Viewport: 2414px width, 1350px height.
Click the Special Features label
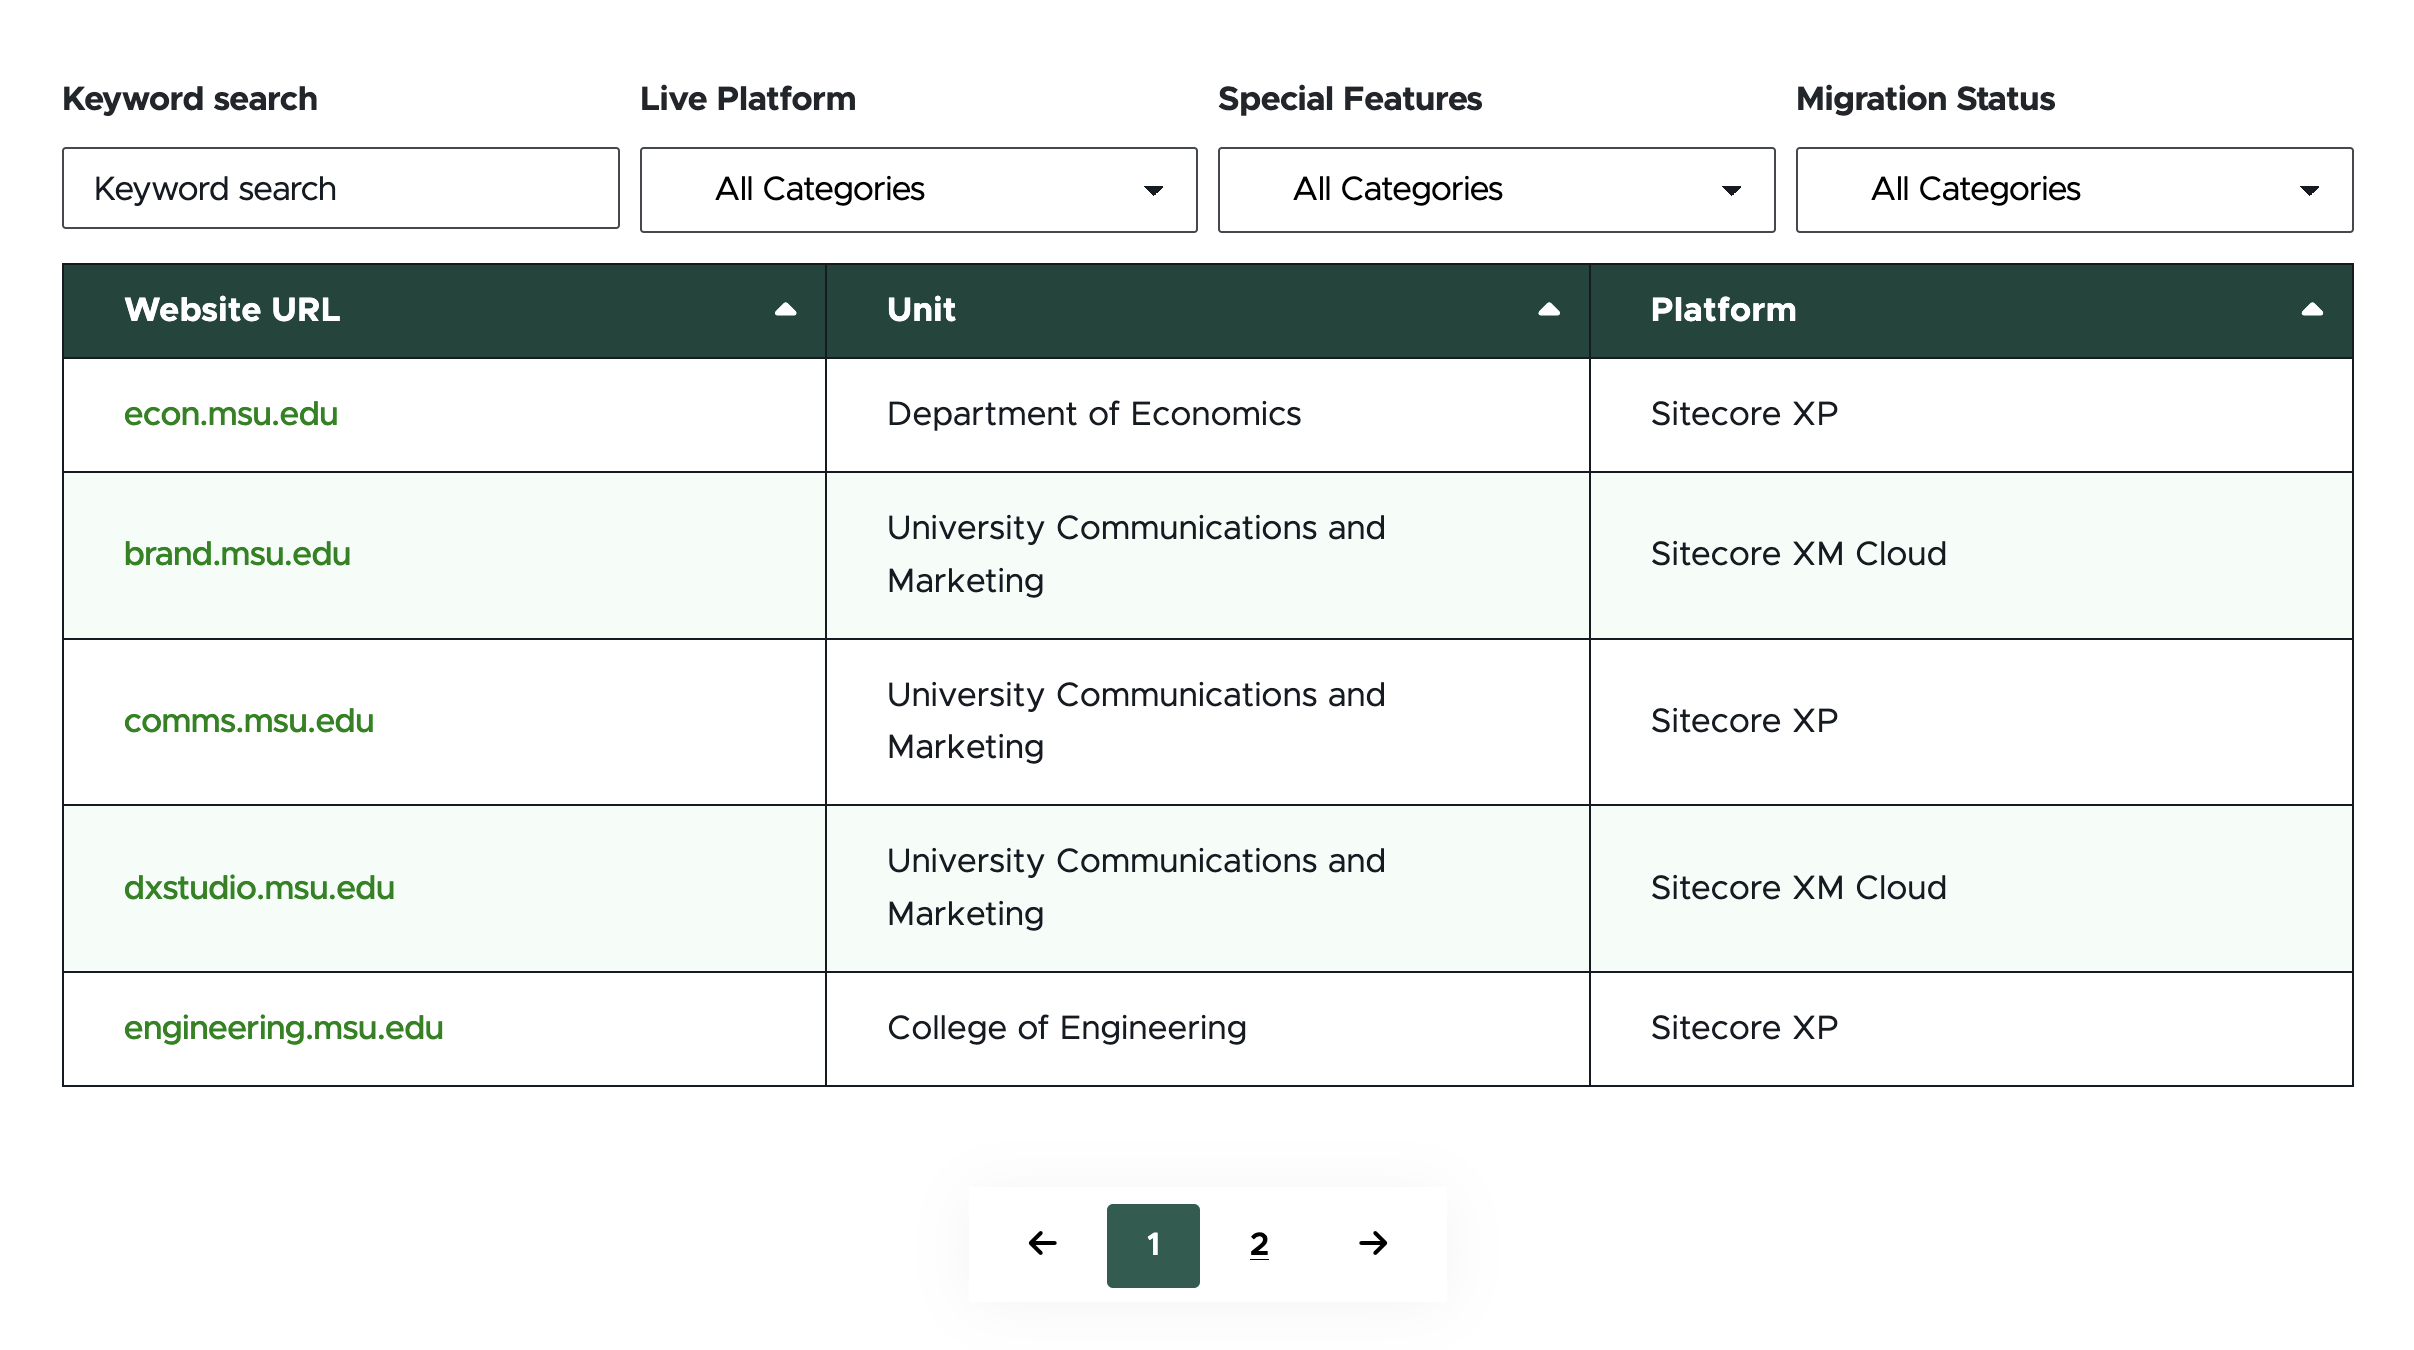1350,99
